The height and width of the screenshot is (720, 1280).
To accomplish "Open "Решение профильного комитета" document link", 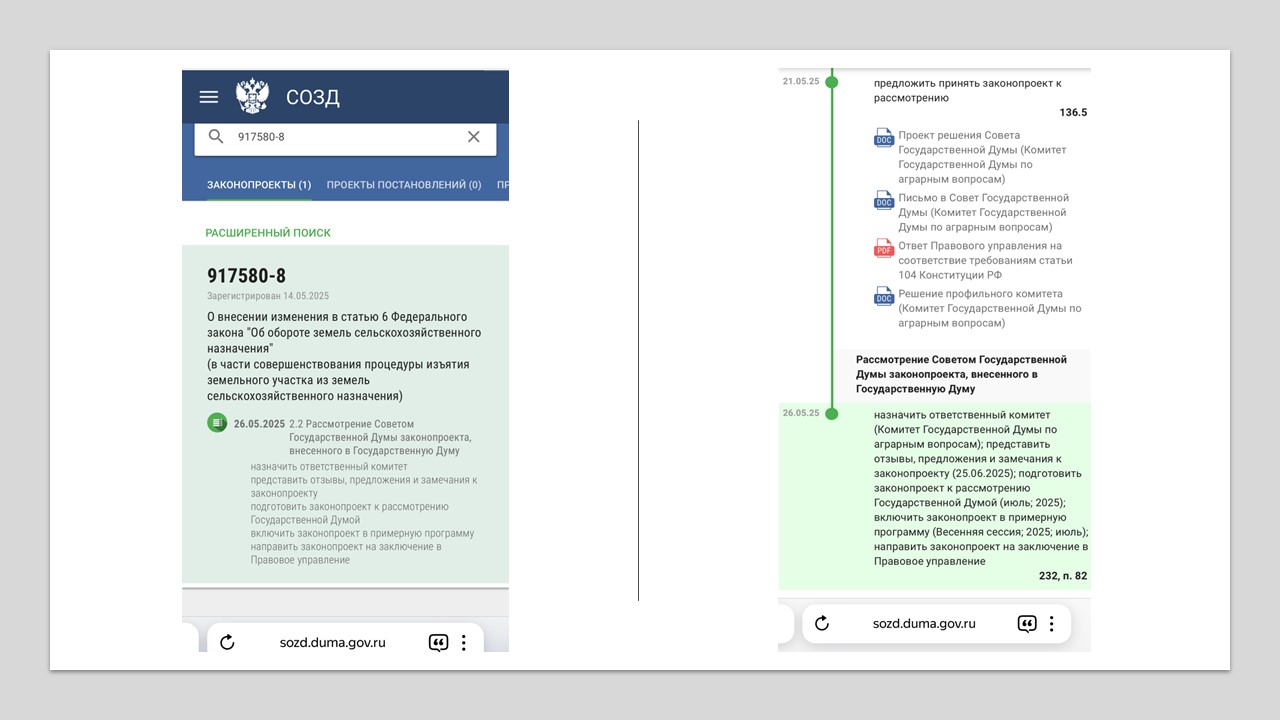I will pos(990,309).
